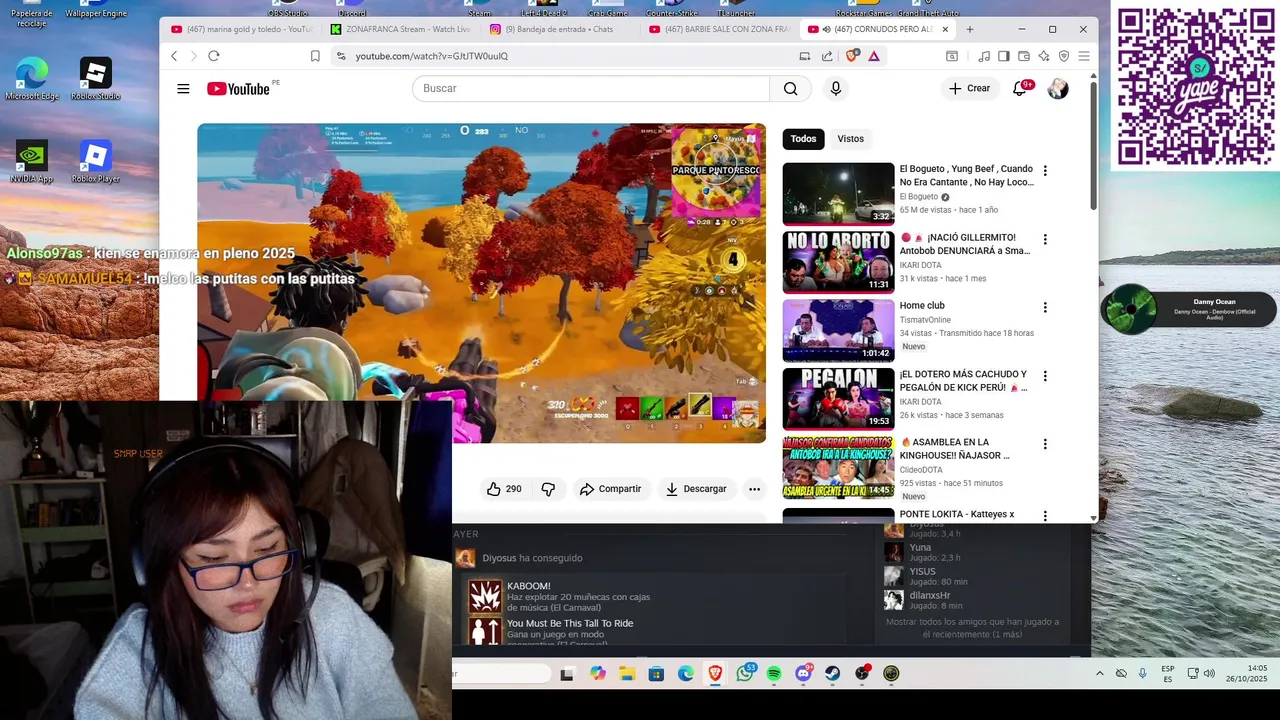Open Discord from the taskbar
The image size is (1280, 720).
click(803, 674)
